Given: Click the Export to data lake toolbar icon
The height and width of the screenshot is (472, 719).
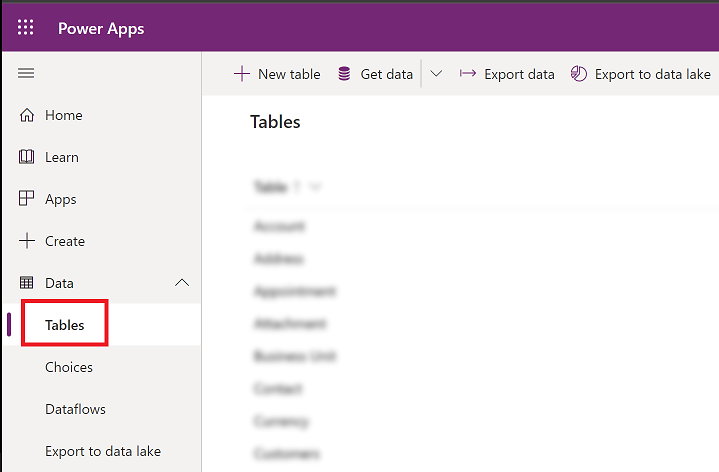Looking at the screenshot, I should (x=579, y=73).
